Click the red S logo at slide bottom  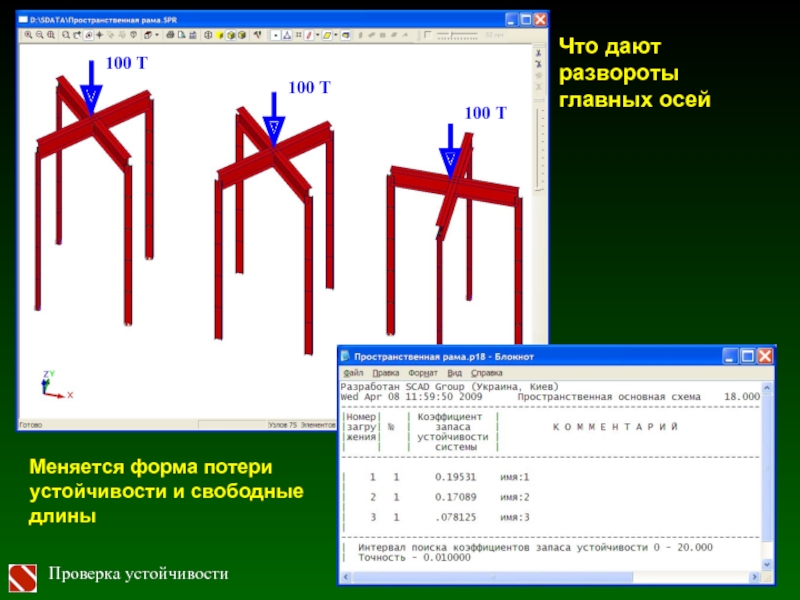pos(22,578)
